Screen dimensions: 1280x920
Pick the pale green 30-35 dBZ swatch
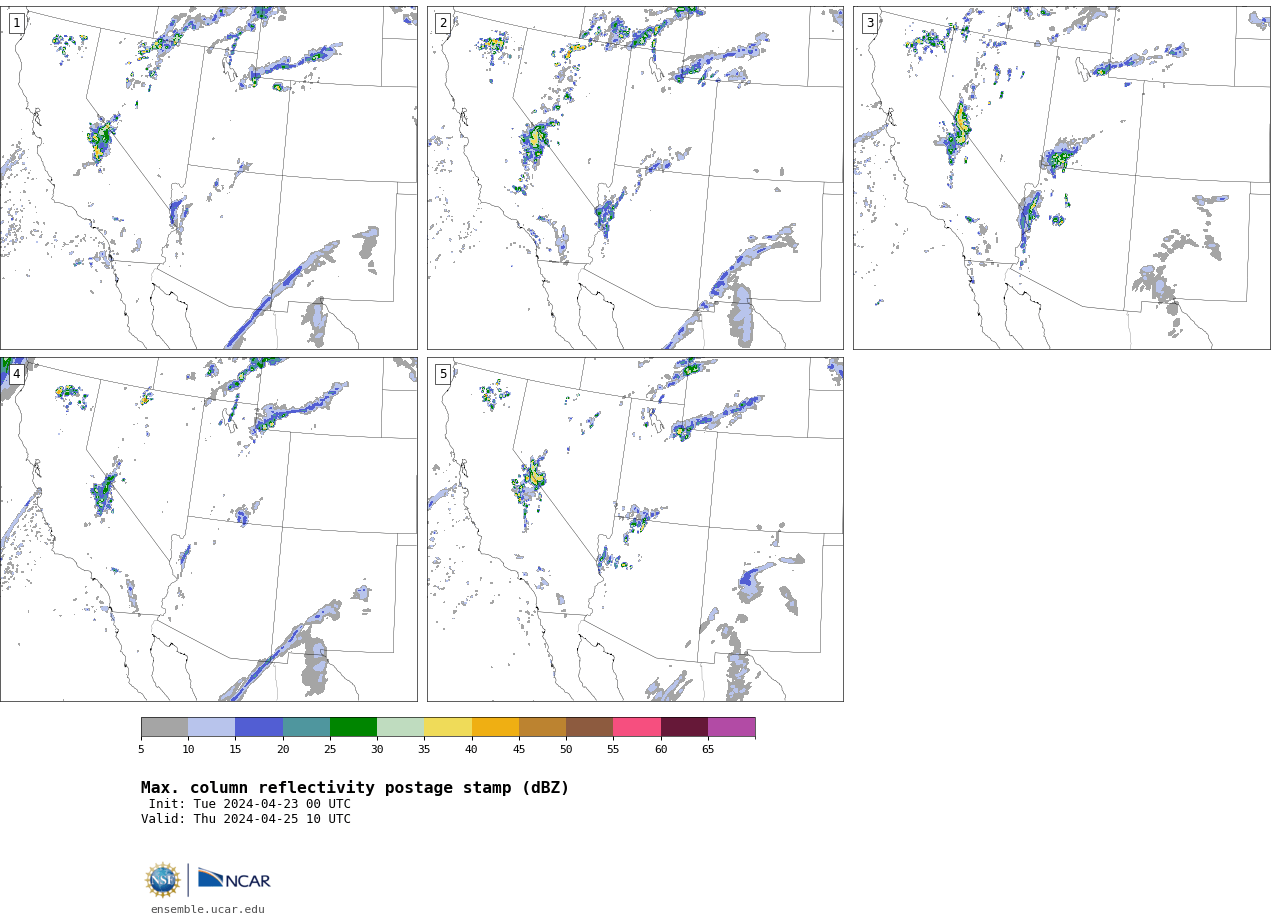[401, 727]
